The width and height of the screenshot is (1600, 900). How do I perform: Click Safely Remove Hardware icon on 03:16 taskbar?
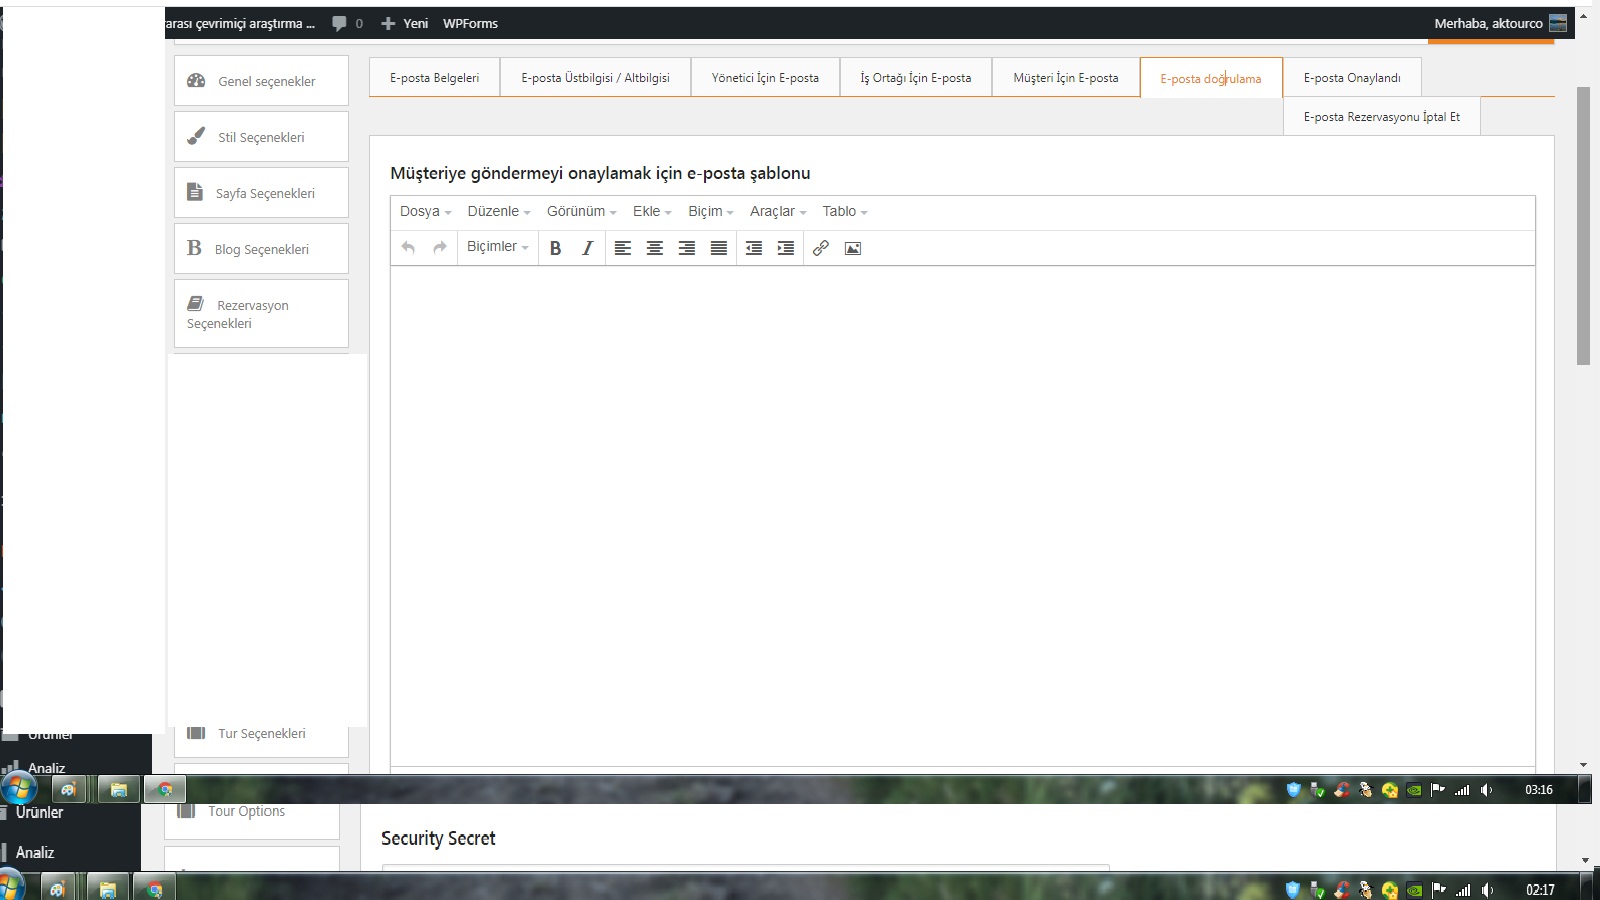pyautogui.click(x=1317, y=790)
